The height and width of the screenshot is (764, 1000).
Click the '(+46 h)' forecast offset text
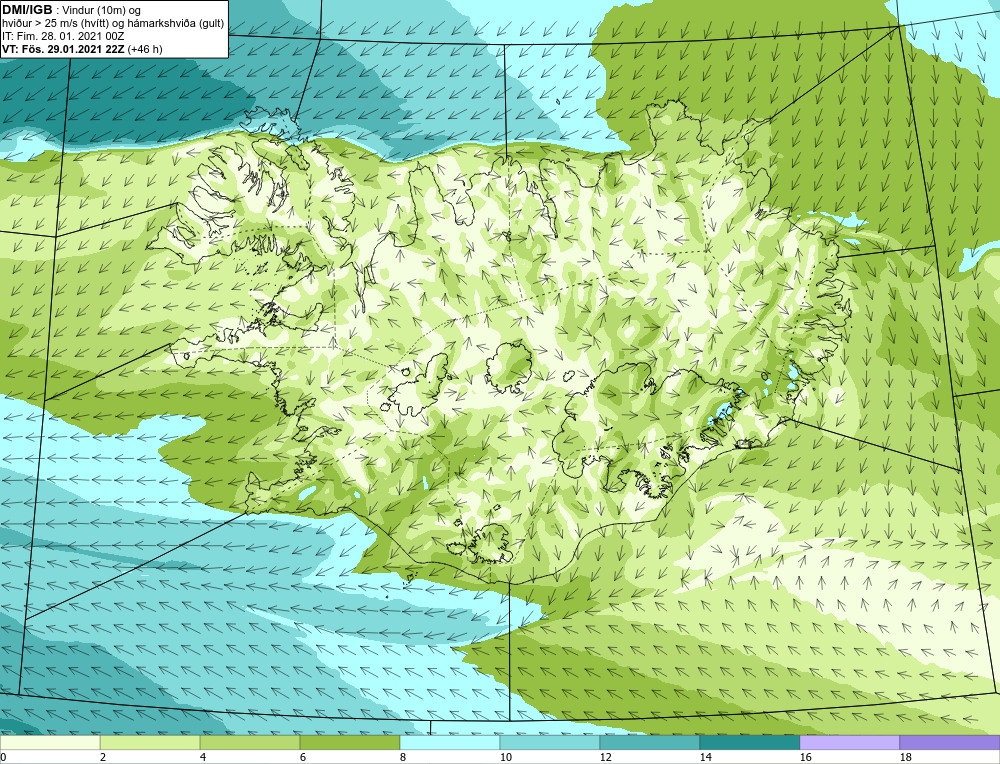tap(145, 49)
